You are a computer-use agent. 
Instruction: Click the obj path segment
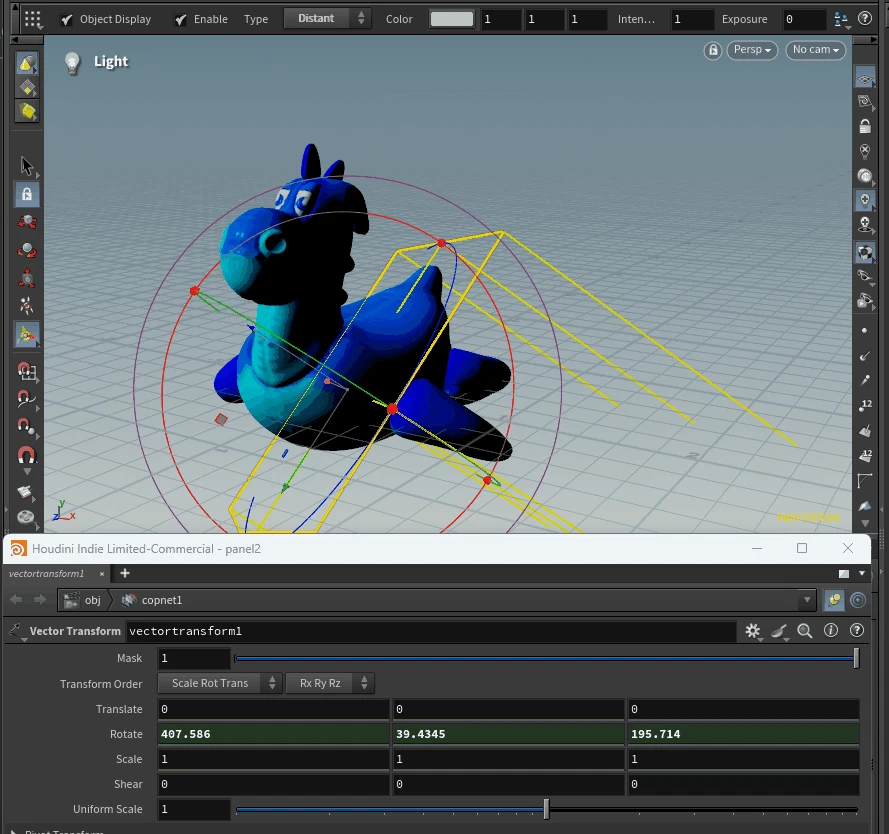pos(83,600)
